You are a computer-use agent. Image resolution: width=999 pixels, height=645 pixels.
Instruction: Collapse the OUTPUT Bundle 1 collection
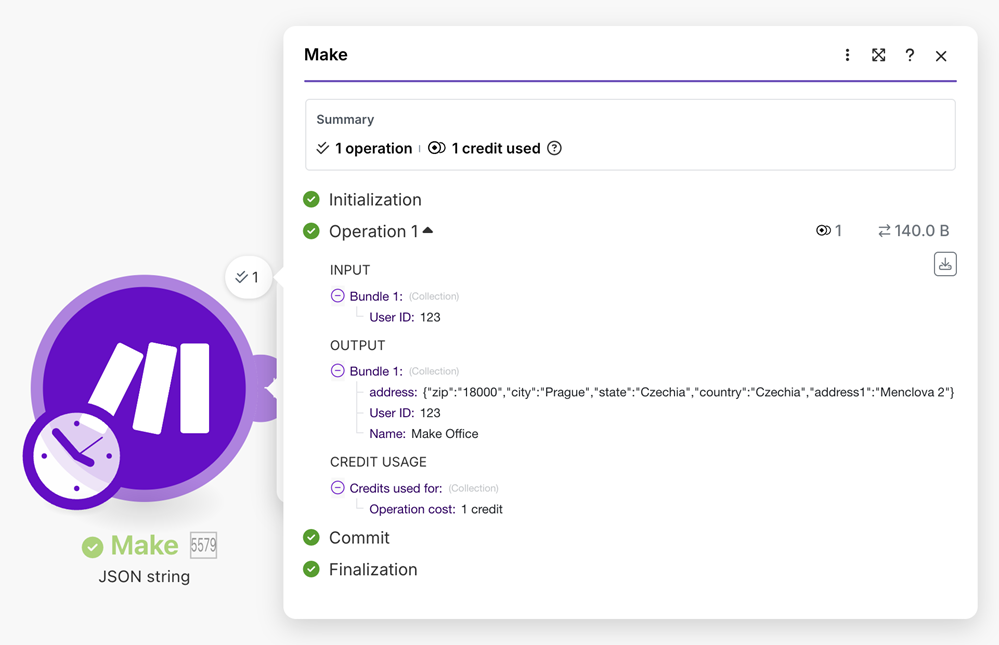click(338, 371)
